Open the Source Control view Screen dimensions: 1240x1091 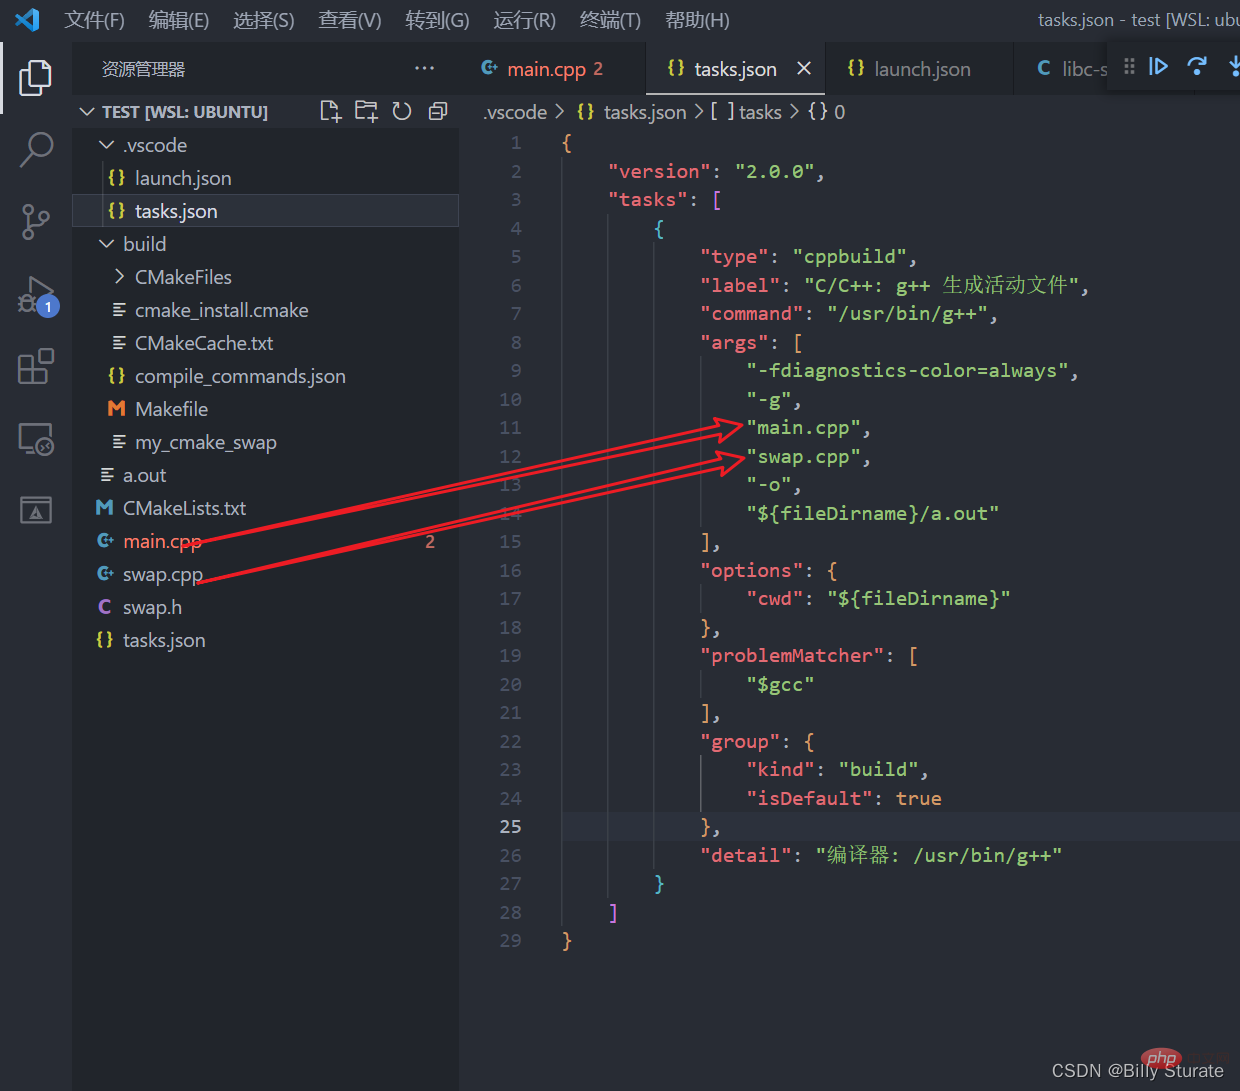[36, 221]
